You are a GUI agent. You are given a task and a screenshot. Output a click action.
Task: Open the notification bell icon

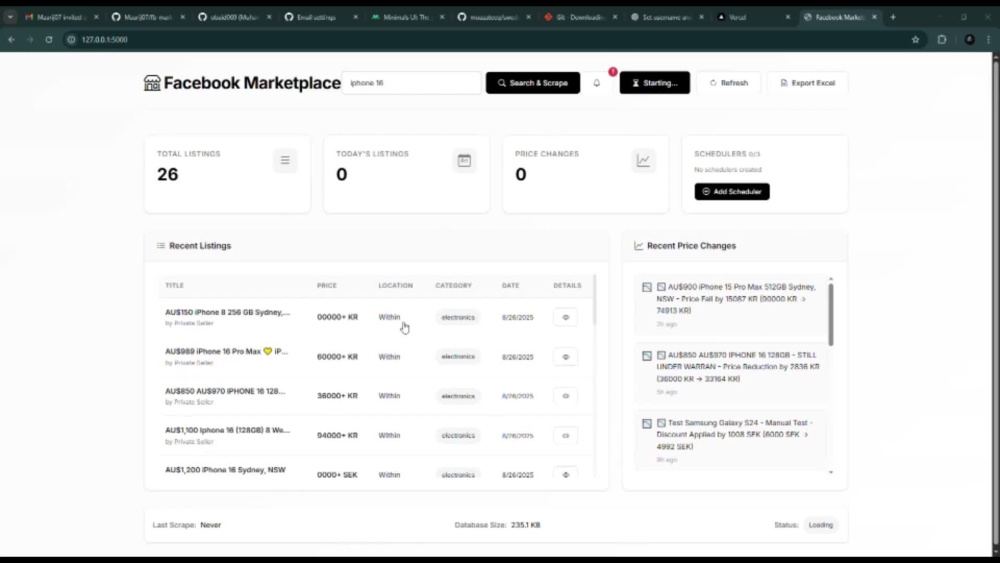click(x=597, y=83)
